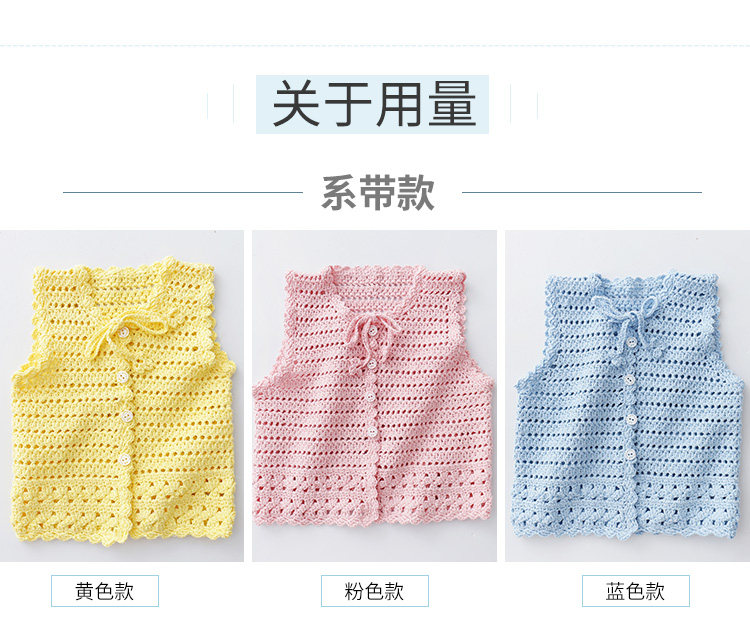Viewport: 750px width, 632px height.
Task: Click the lowest white button on blue vest
Action: pyautogui.click(x=631, y=454)
